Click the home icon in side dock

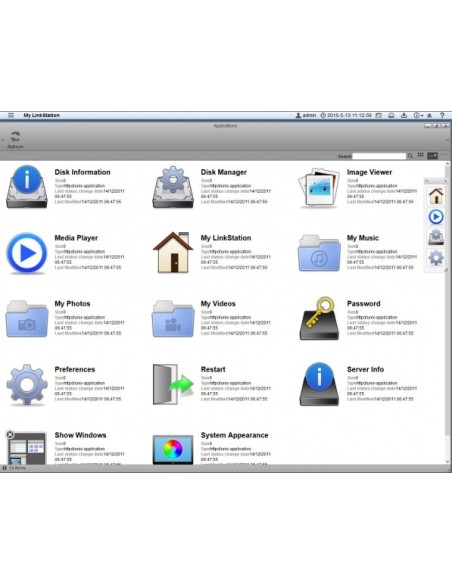click(x=436, y=196)
